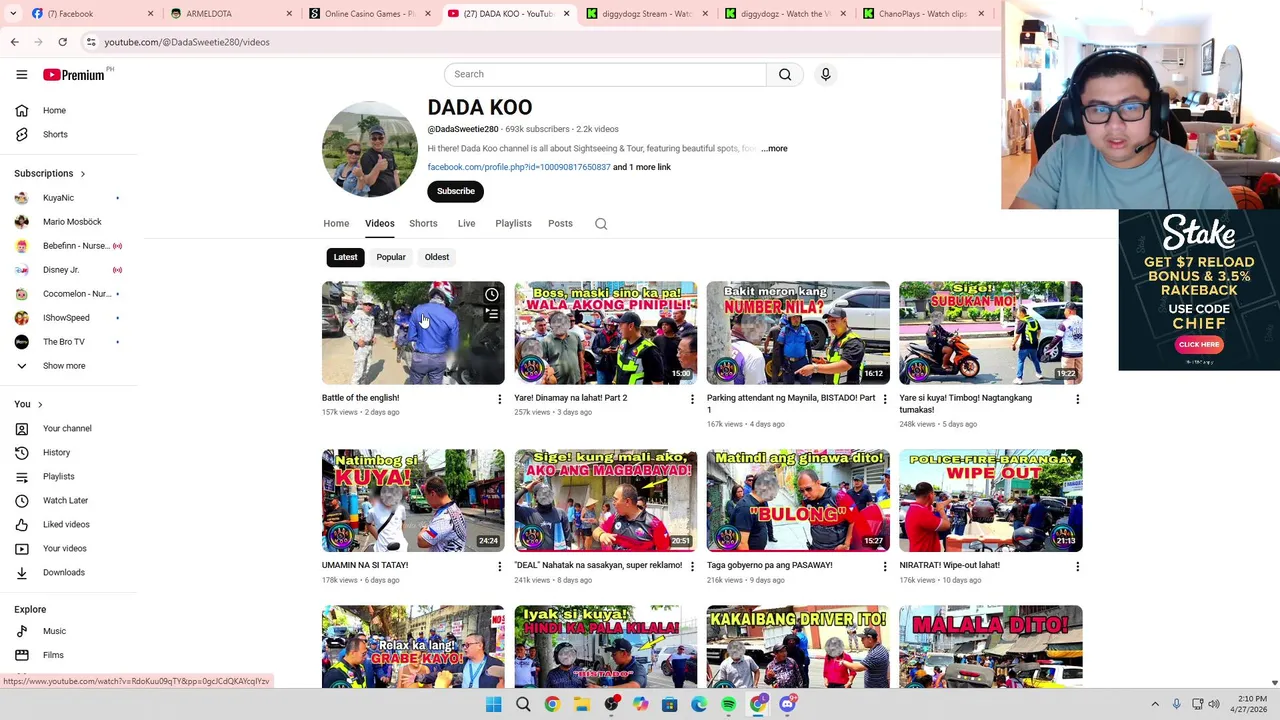Open the facebook.com profile link

519,167
